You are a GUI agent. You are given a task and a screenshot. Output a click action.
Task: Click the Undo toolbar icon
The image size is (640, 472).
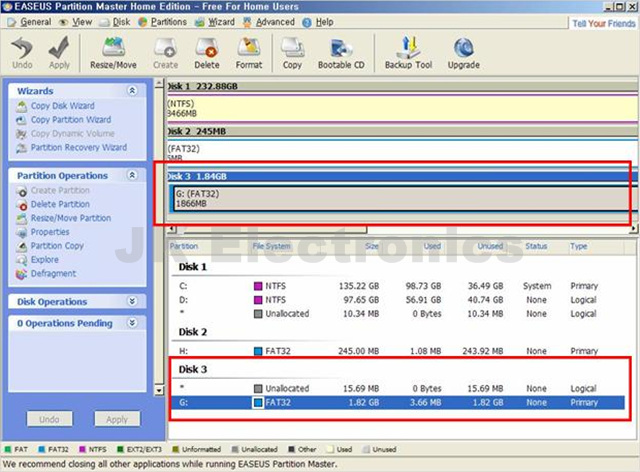22,53
